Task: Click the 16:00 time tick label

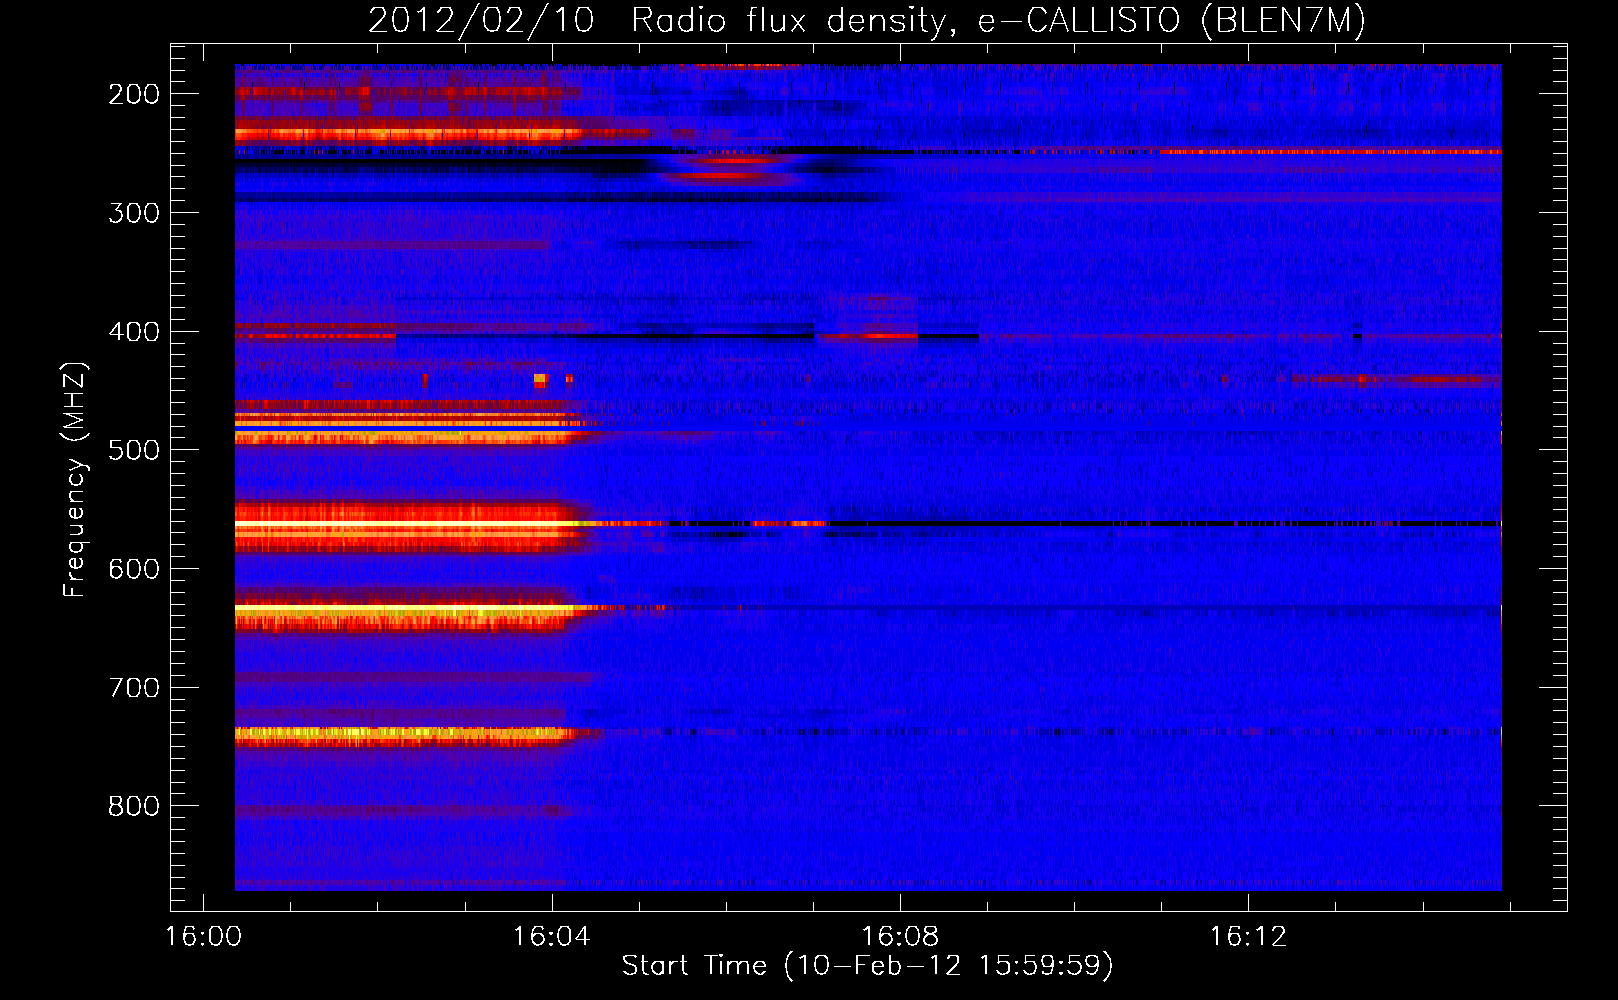Action: [203, 937]
